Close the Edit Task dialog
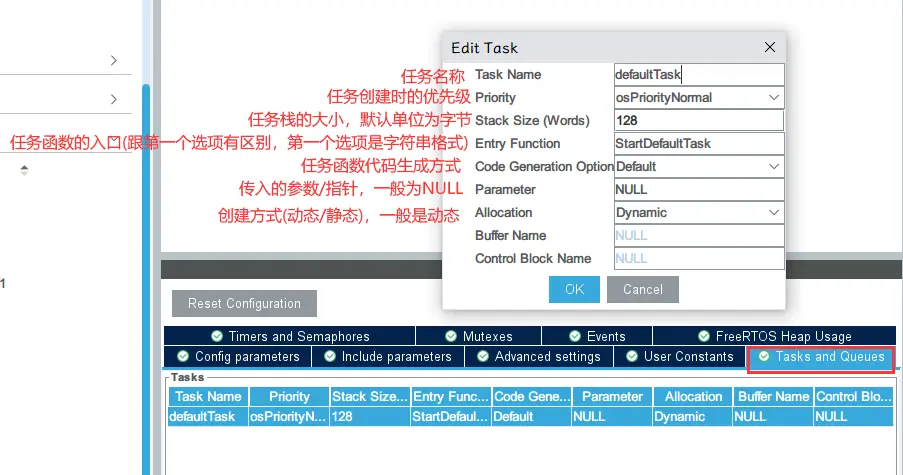903x475 pixels. point(769,47)
